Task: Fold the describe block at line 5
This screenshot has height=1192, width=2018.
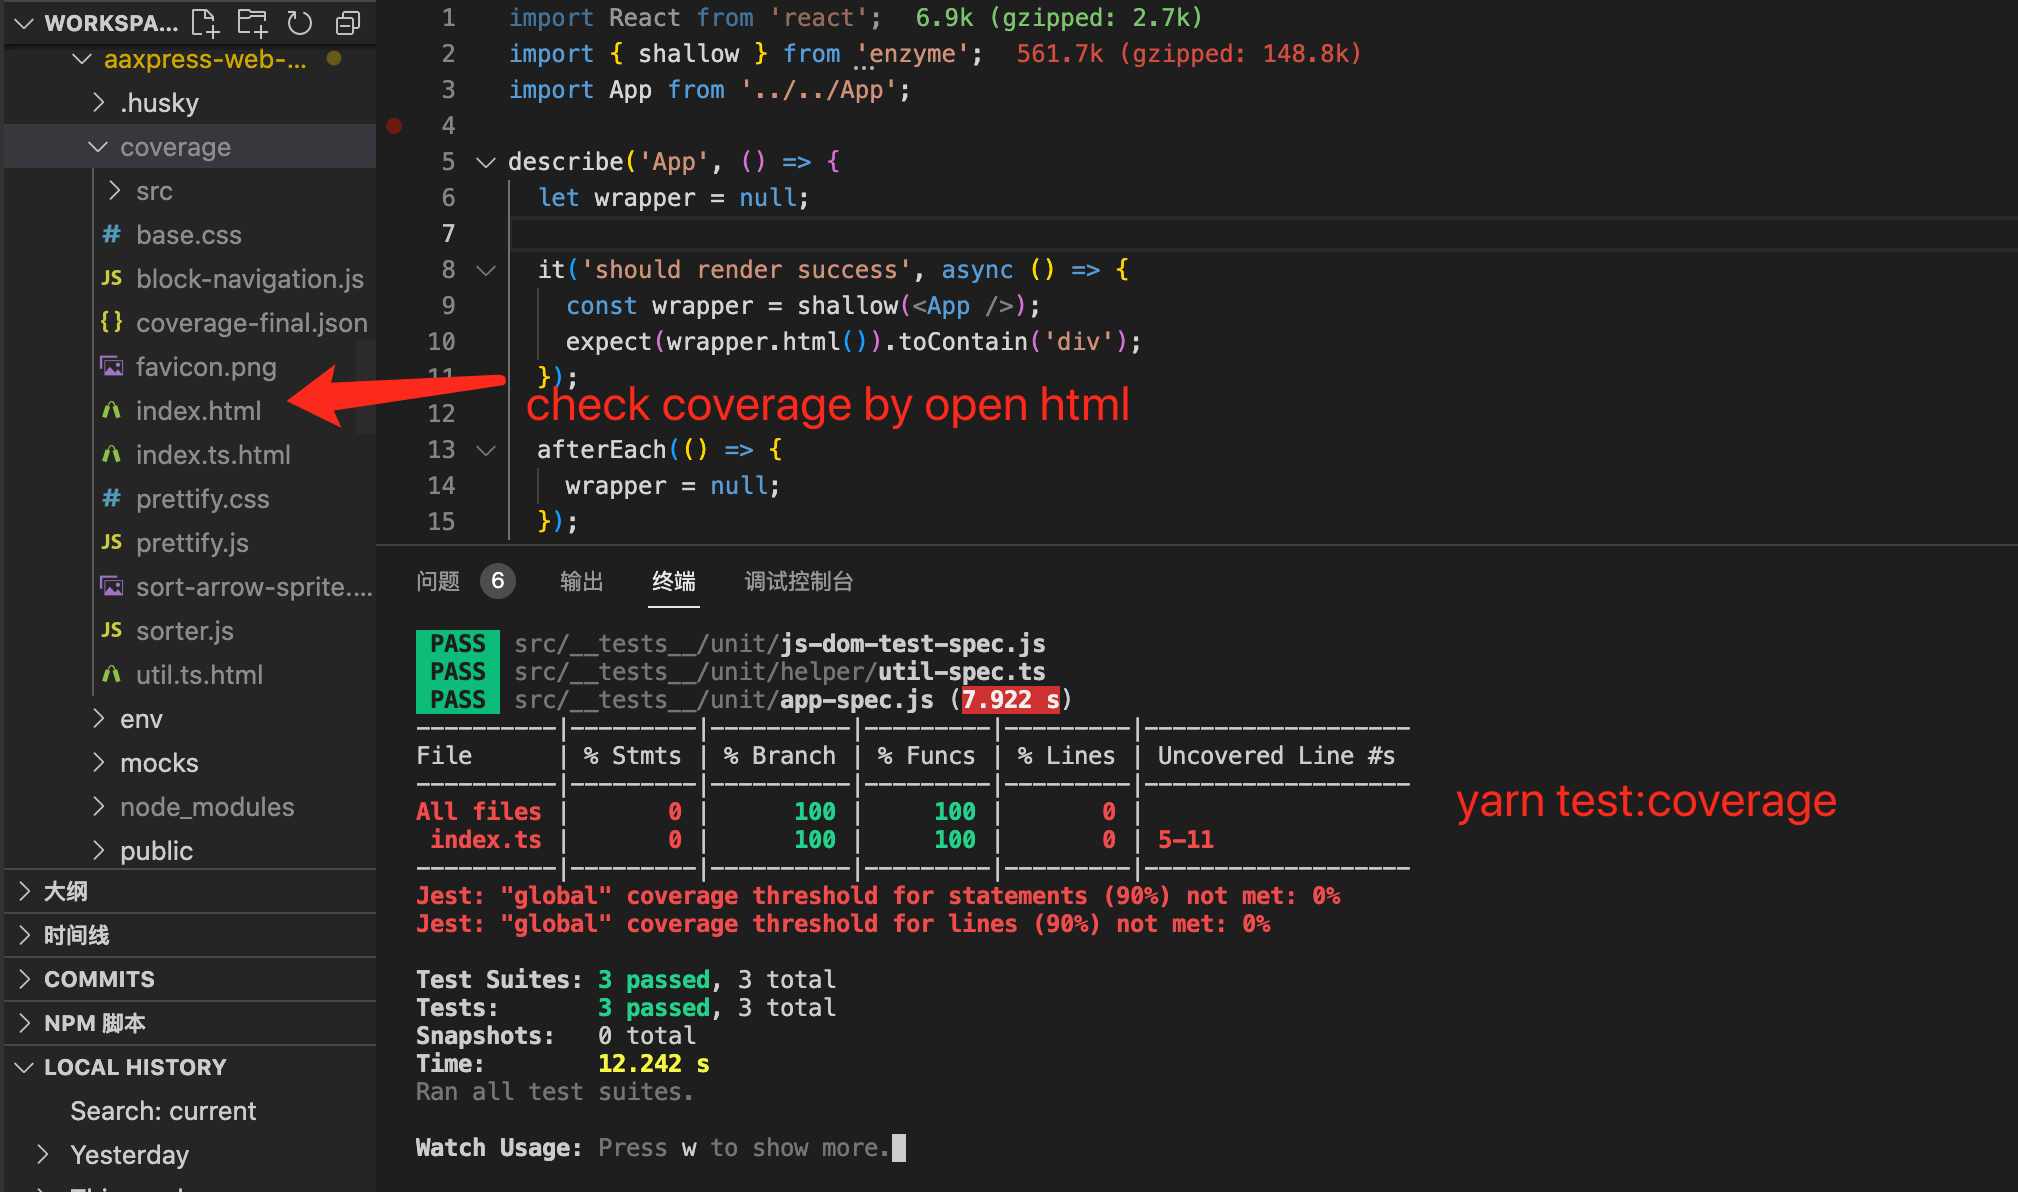Action: coord(486,162)
